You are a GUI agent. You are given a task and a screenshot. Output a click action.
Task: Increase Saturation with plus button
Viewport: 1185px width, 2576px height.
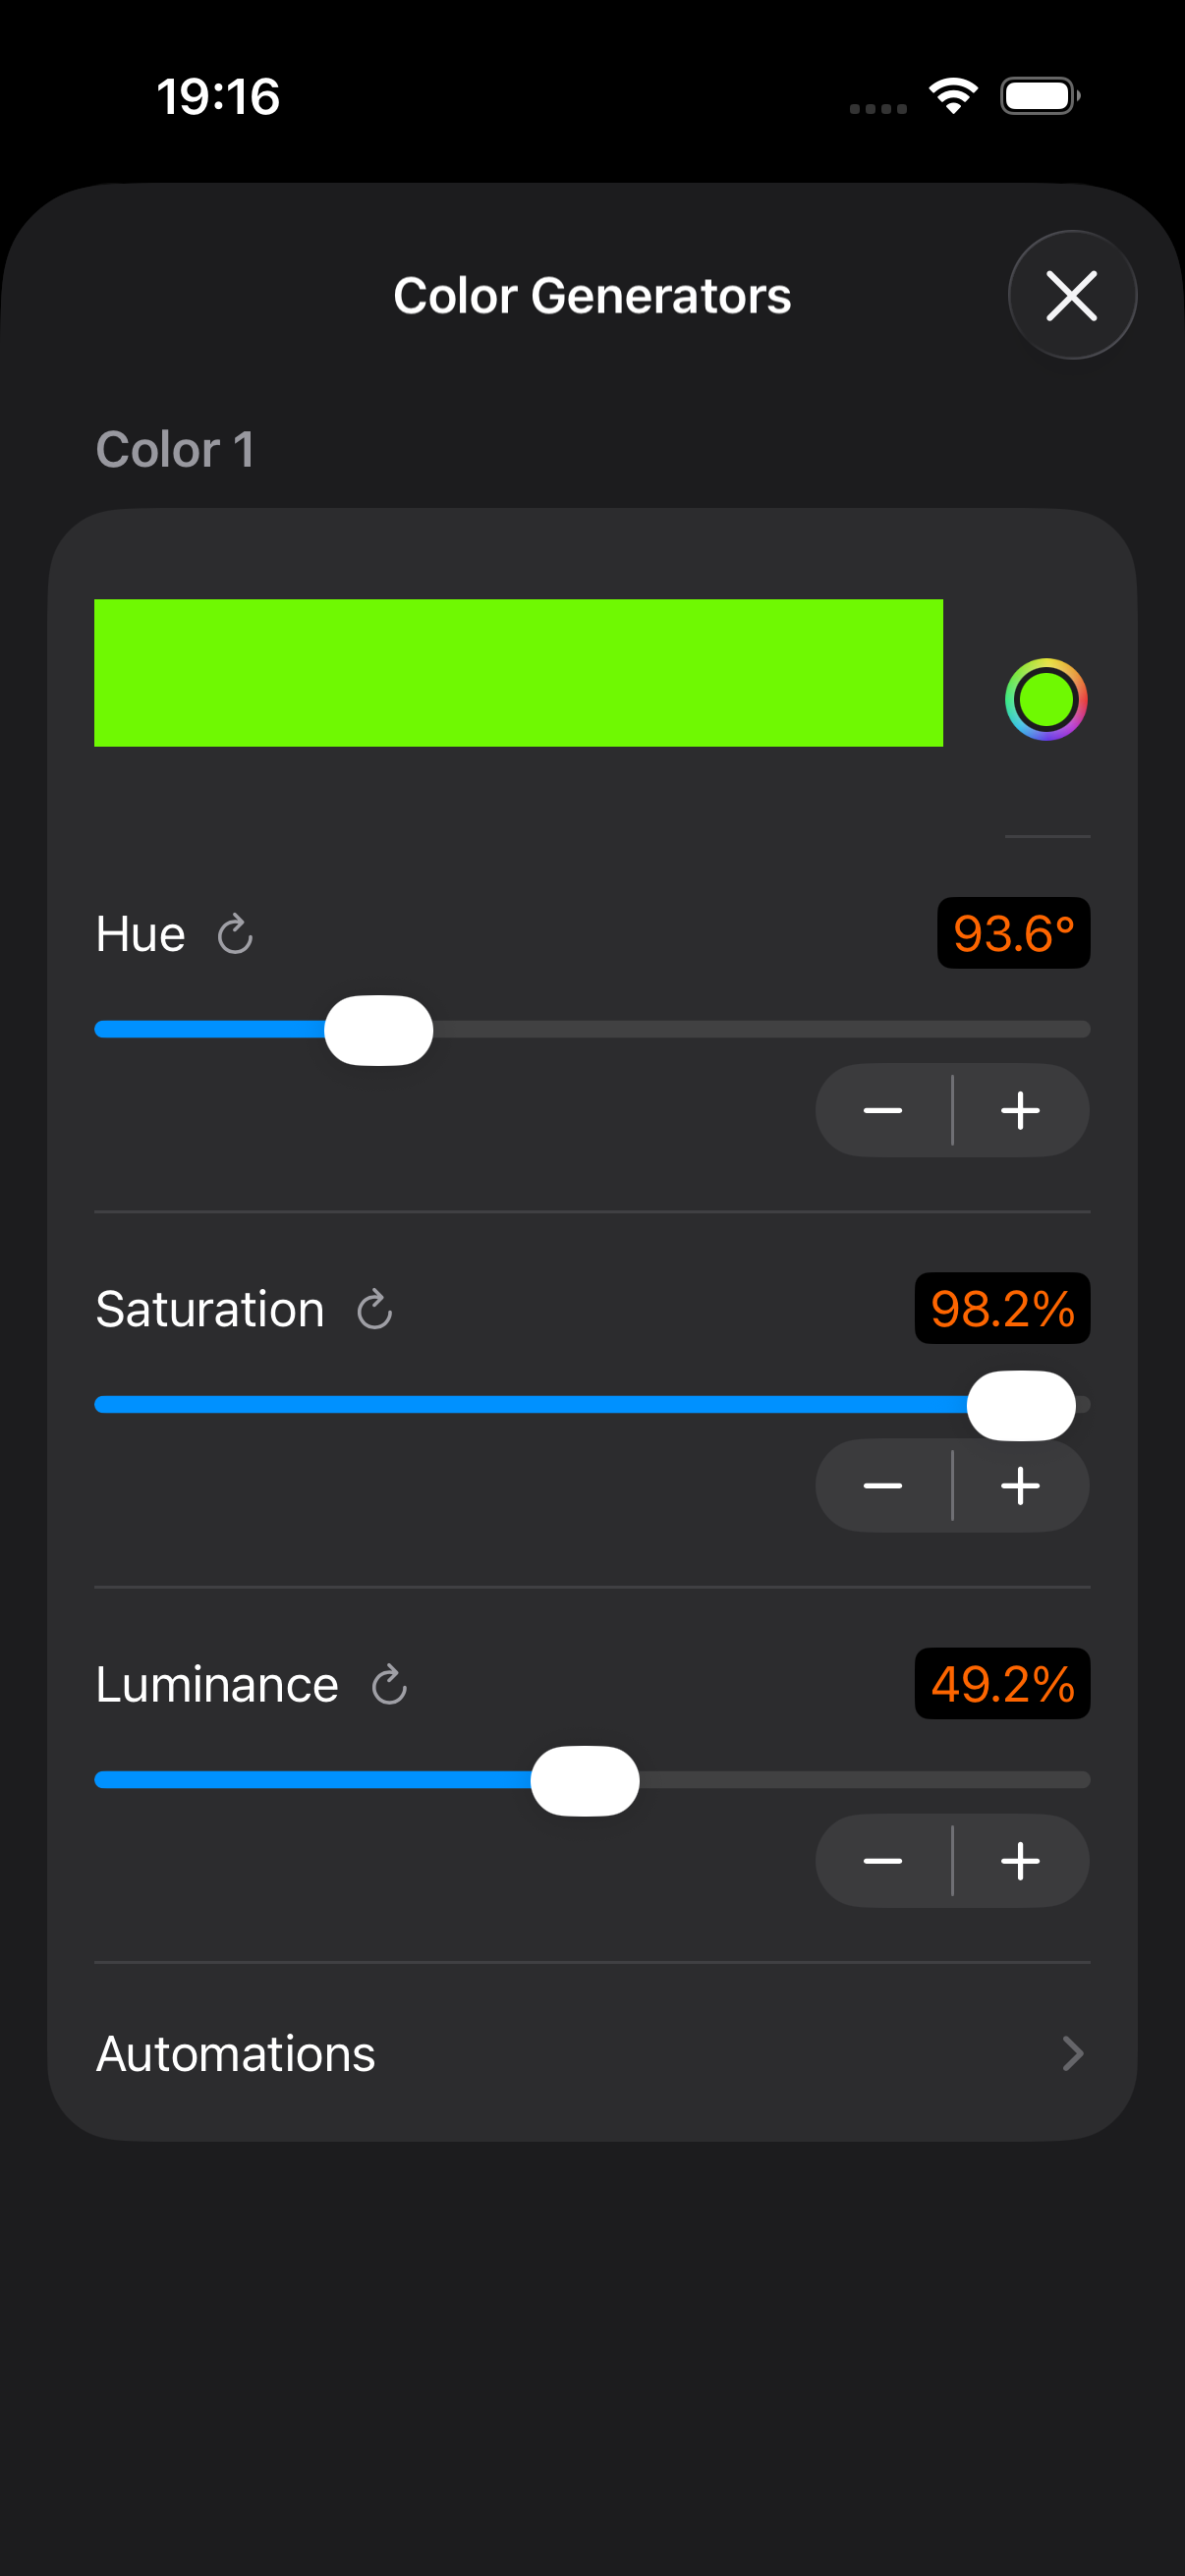point(1020,1486)
